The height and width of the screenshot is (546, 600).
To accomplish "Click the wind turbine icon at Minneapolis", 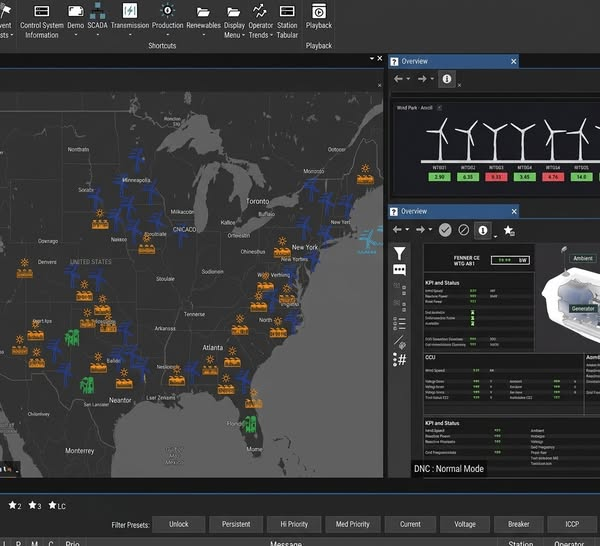I will [x=122, y=185].
